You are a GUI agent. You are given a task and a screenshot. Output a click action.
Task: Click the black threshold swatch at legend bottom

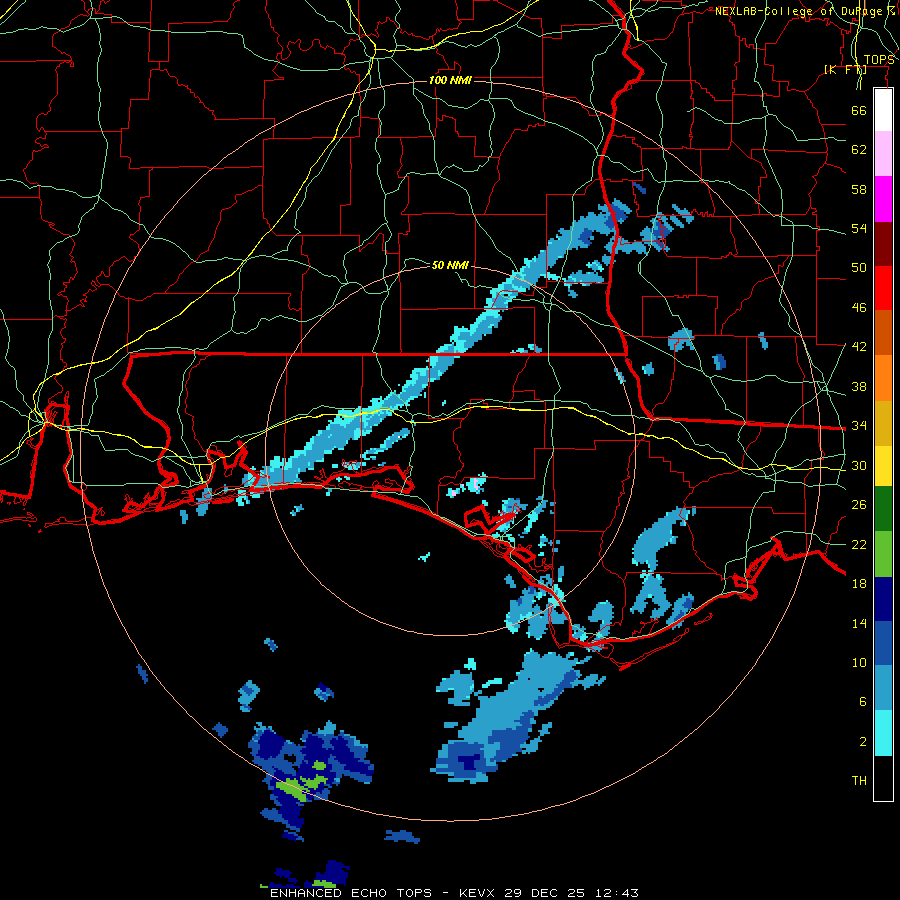883,778
